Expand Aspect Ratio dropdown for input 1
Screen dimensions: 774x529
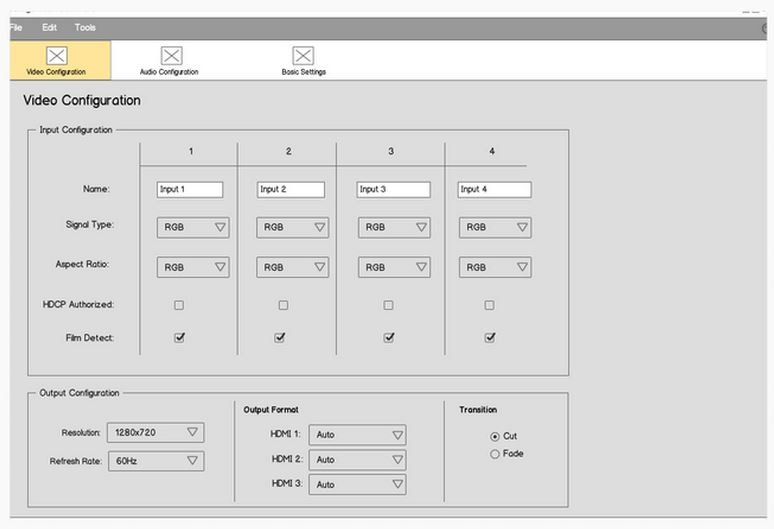pyautogui.click(x=193, y=267)
